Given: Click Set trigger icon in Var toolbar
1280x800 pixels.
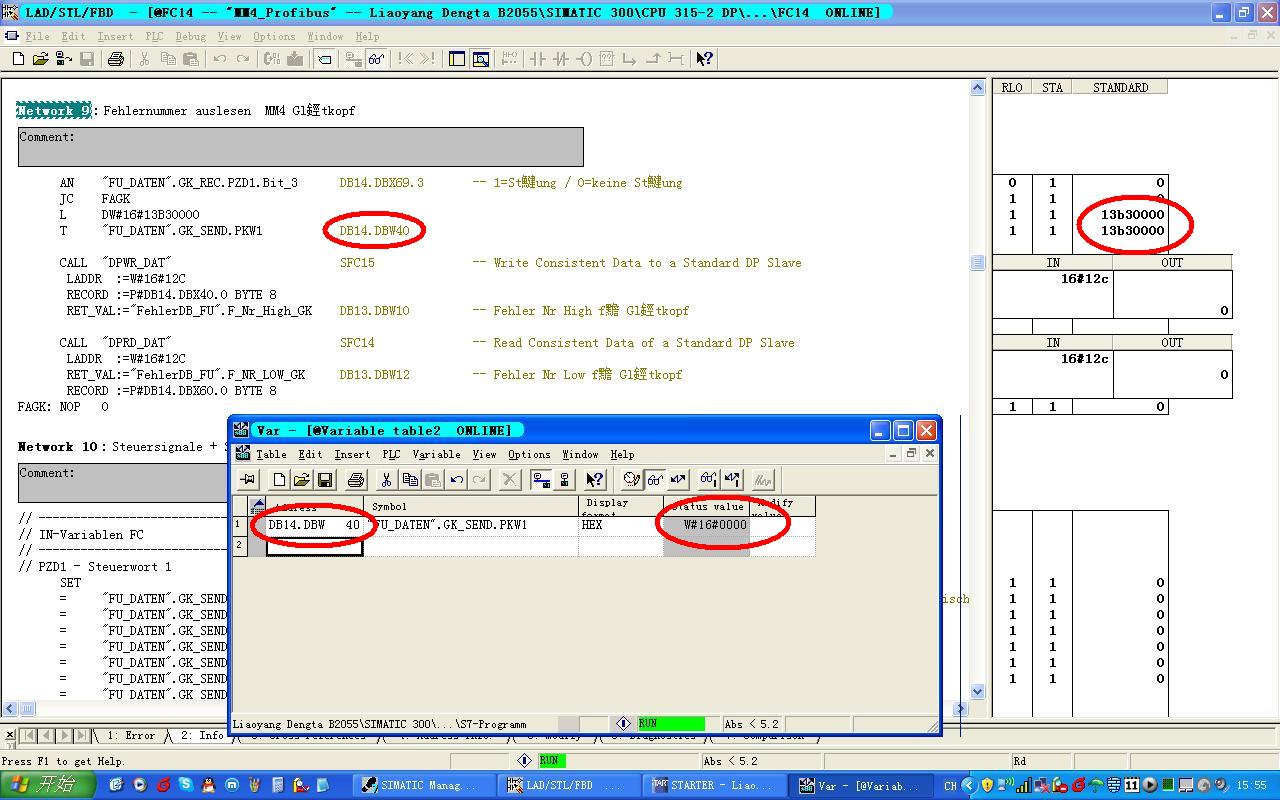Looking at the screenshot, I should tap(631, 480).
